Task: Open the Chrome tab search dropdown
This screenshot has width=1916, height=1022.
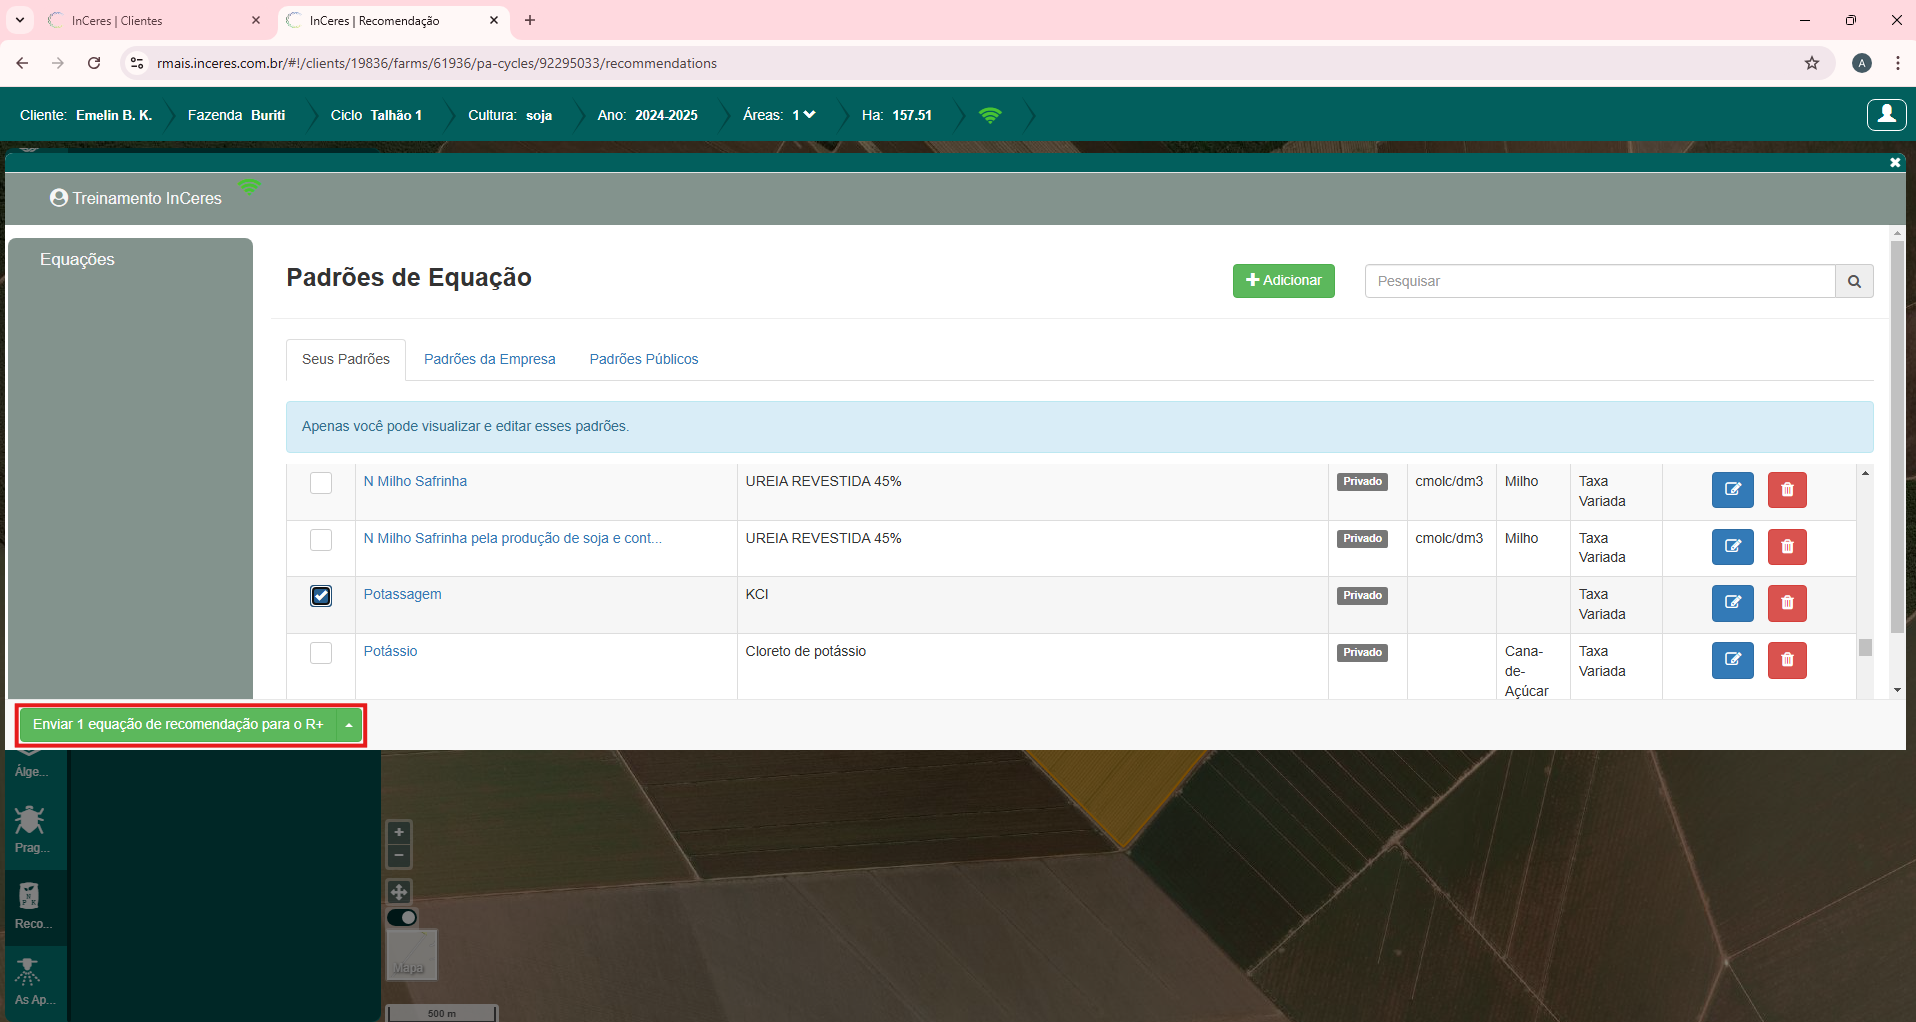Action: point(20,20)
